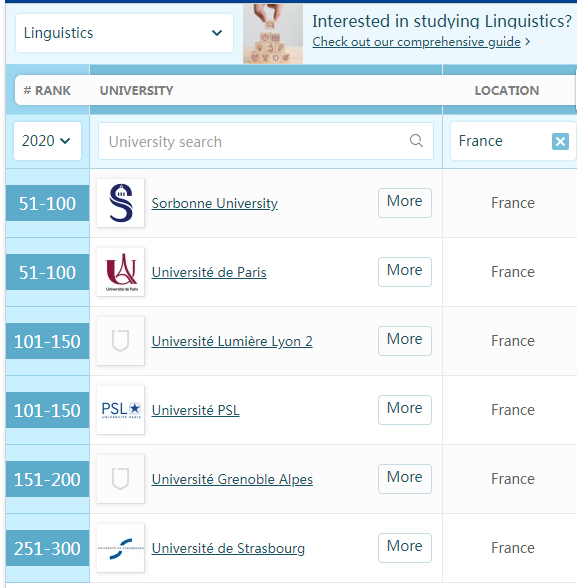Sort by the LOCATION column header
This screenshot has height=588, width=577.
507,90
